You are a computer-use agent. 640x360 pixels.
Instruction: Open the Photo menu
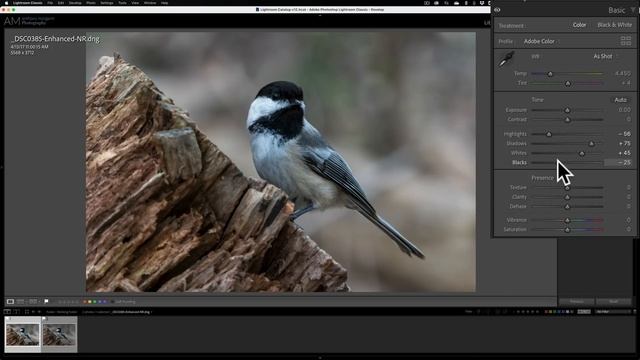click(91, 3)
